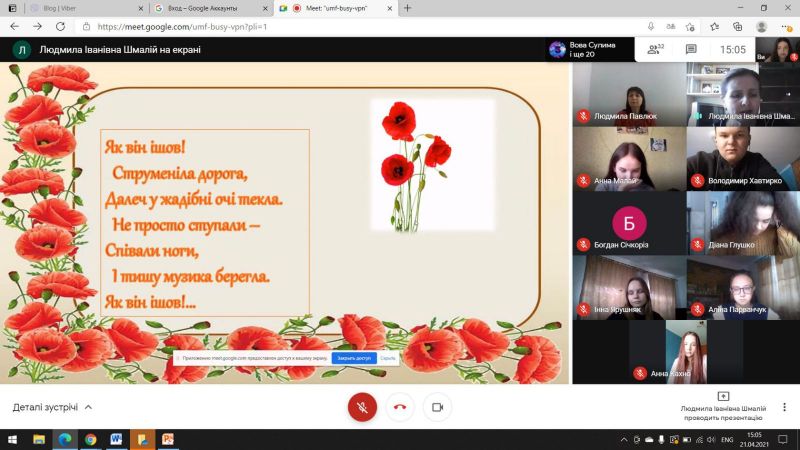The width and height of the screenshot is (800, 450).
Task: Click microphone permission icon in address bar
Action: pyautogui.click(x=651, y=27)
